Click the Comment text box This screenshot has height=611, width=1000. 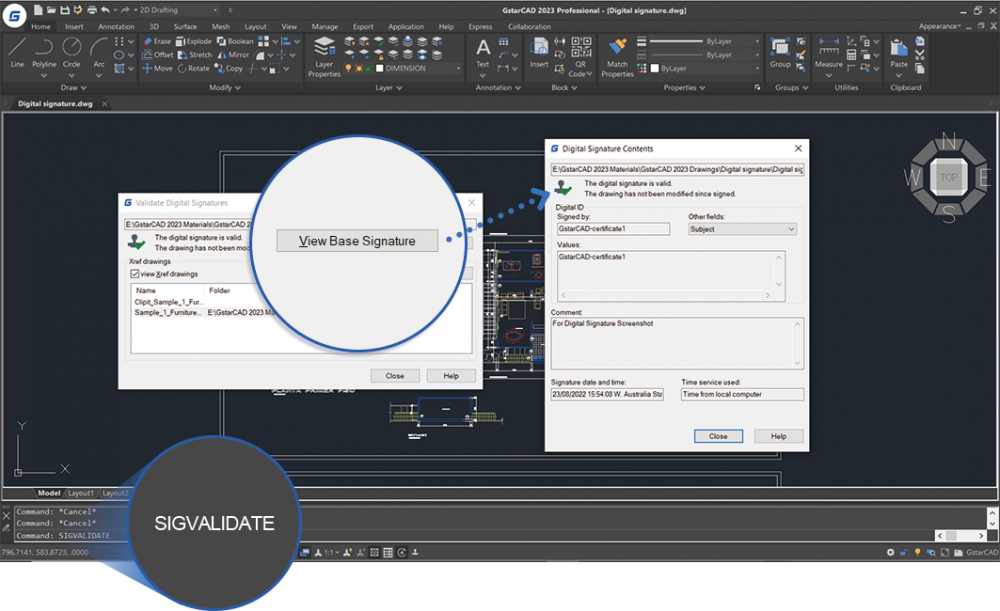click(677, 343)
